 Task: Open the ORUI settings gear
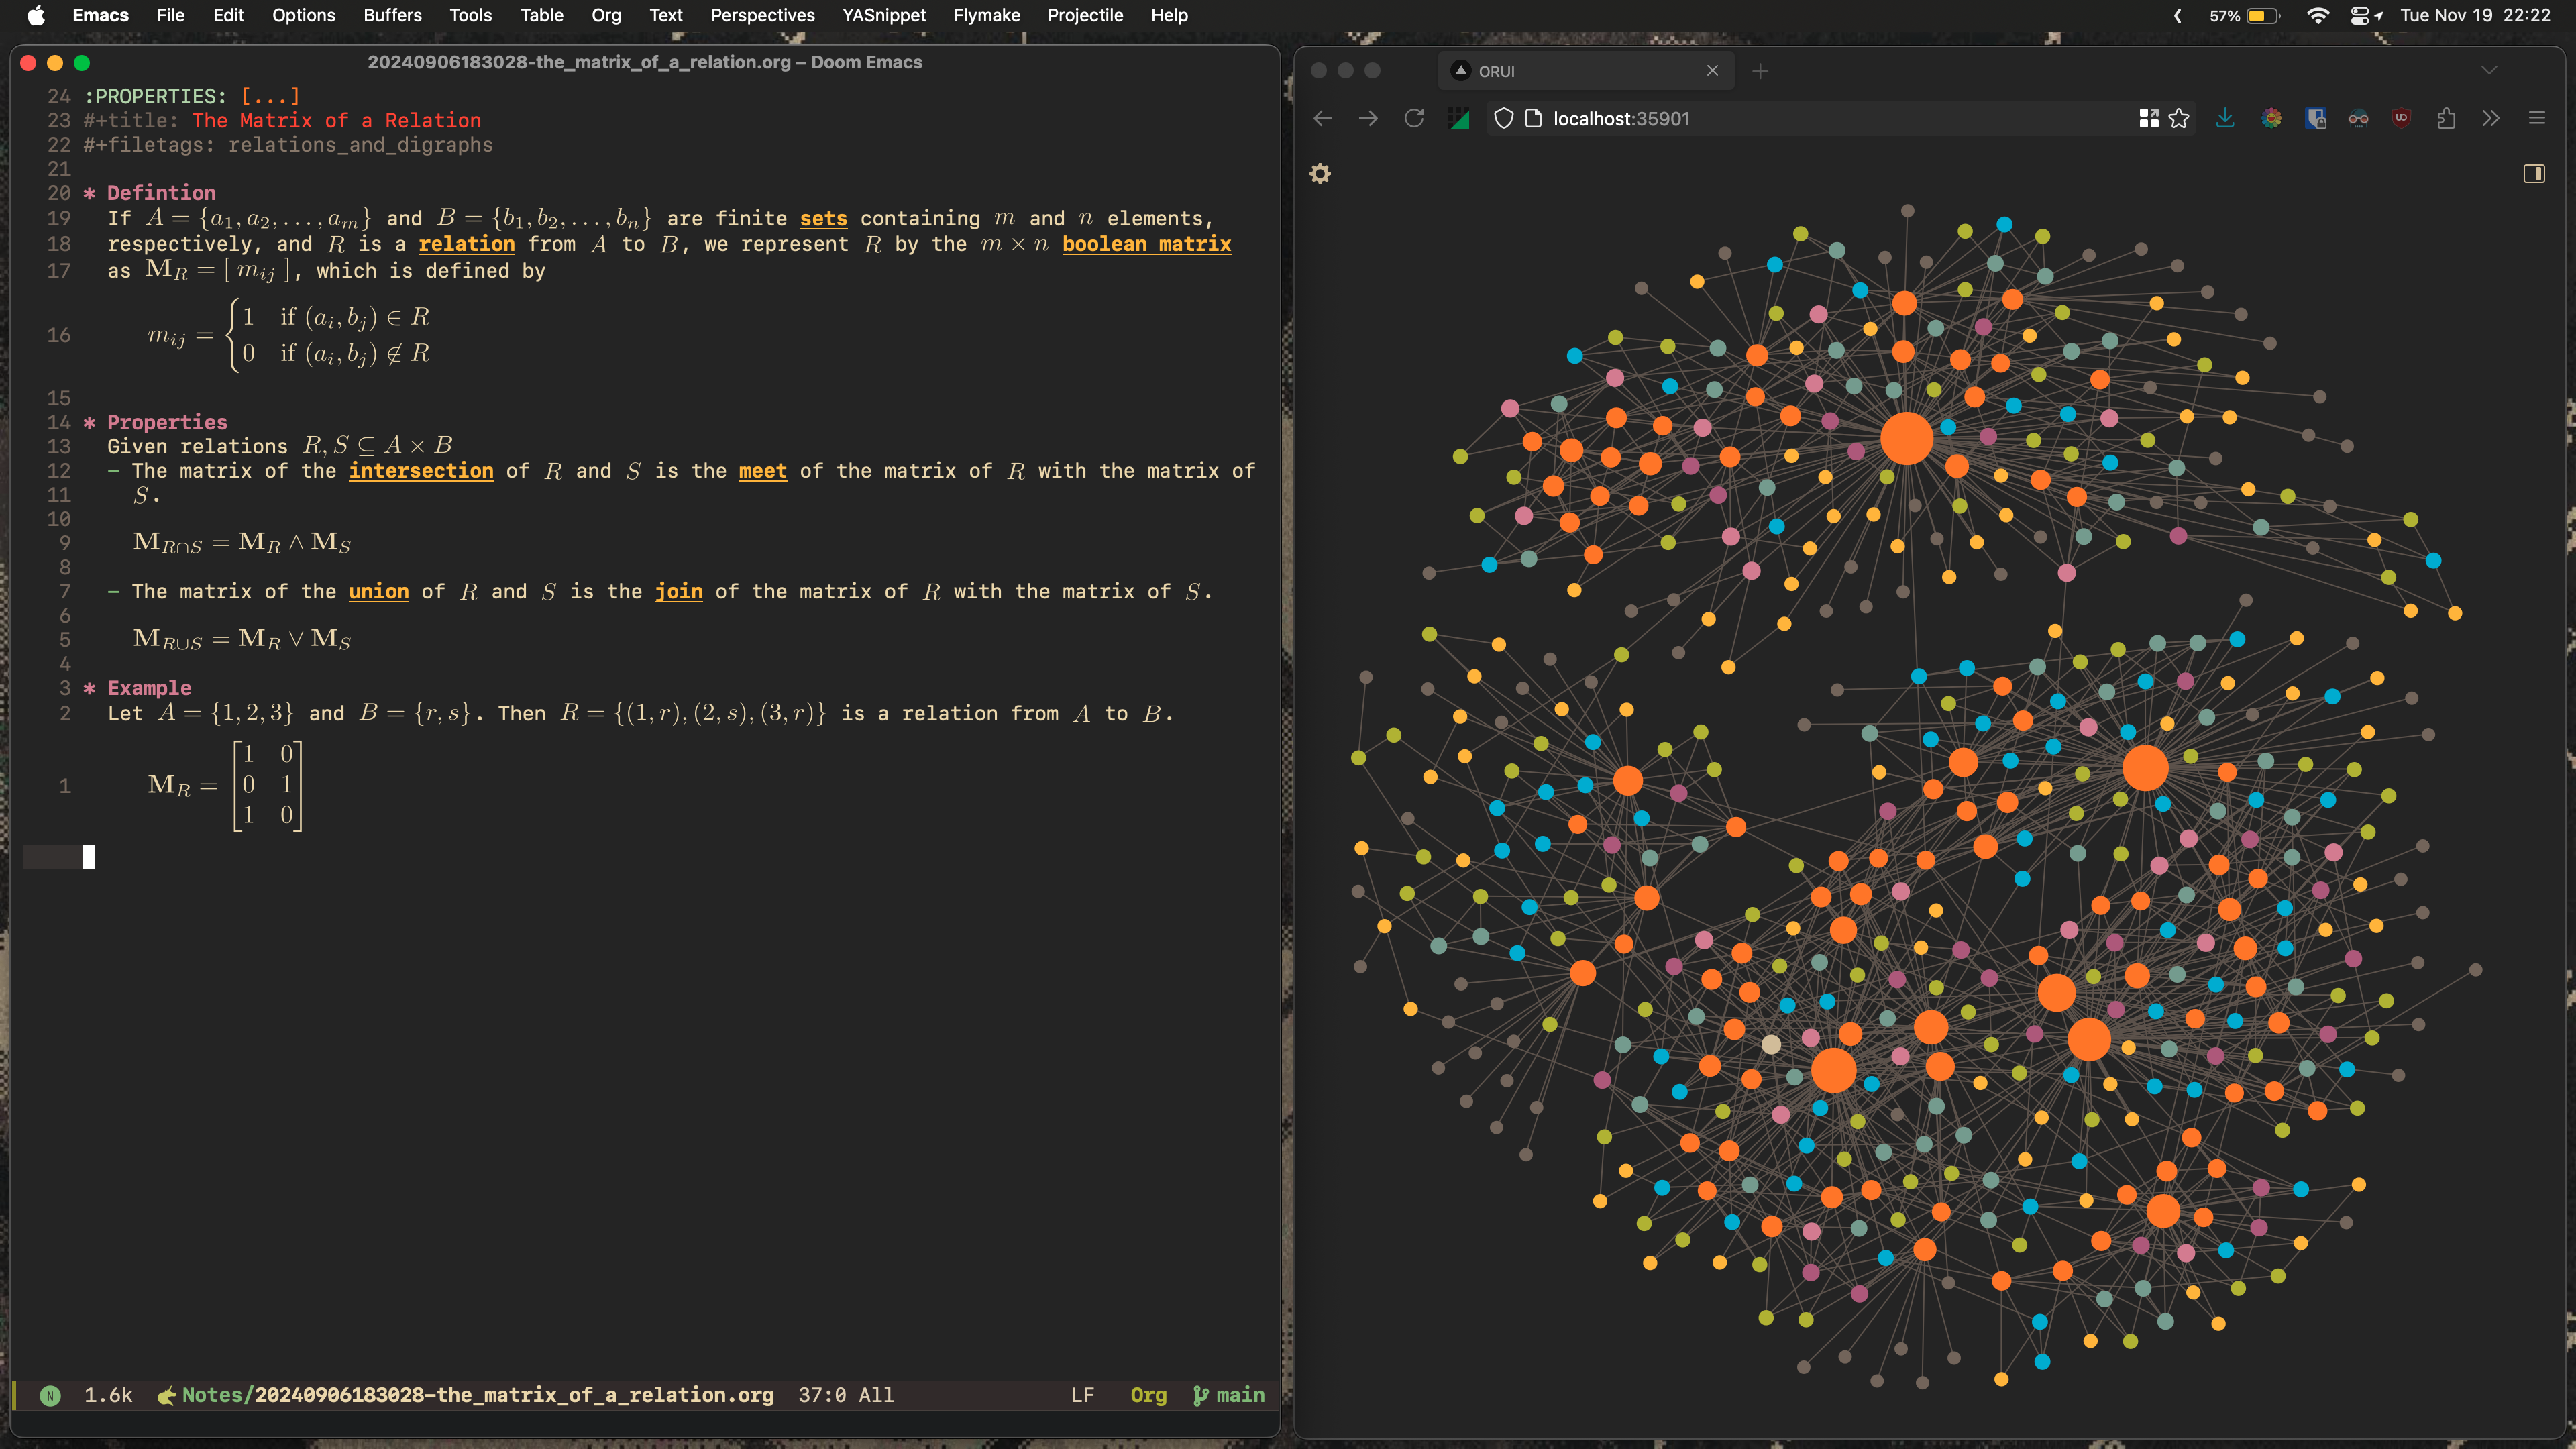[1320, 174]
